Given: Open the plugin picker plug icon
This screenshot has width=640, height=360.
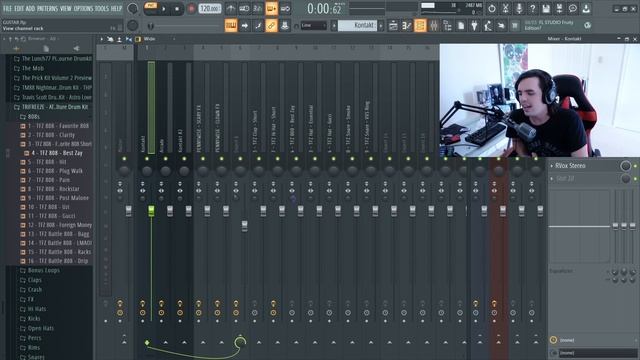Looking at the screenshot, I should tap(474, 26).
